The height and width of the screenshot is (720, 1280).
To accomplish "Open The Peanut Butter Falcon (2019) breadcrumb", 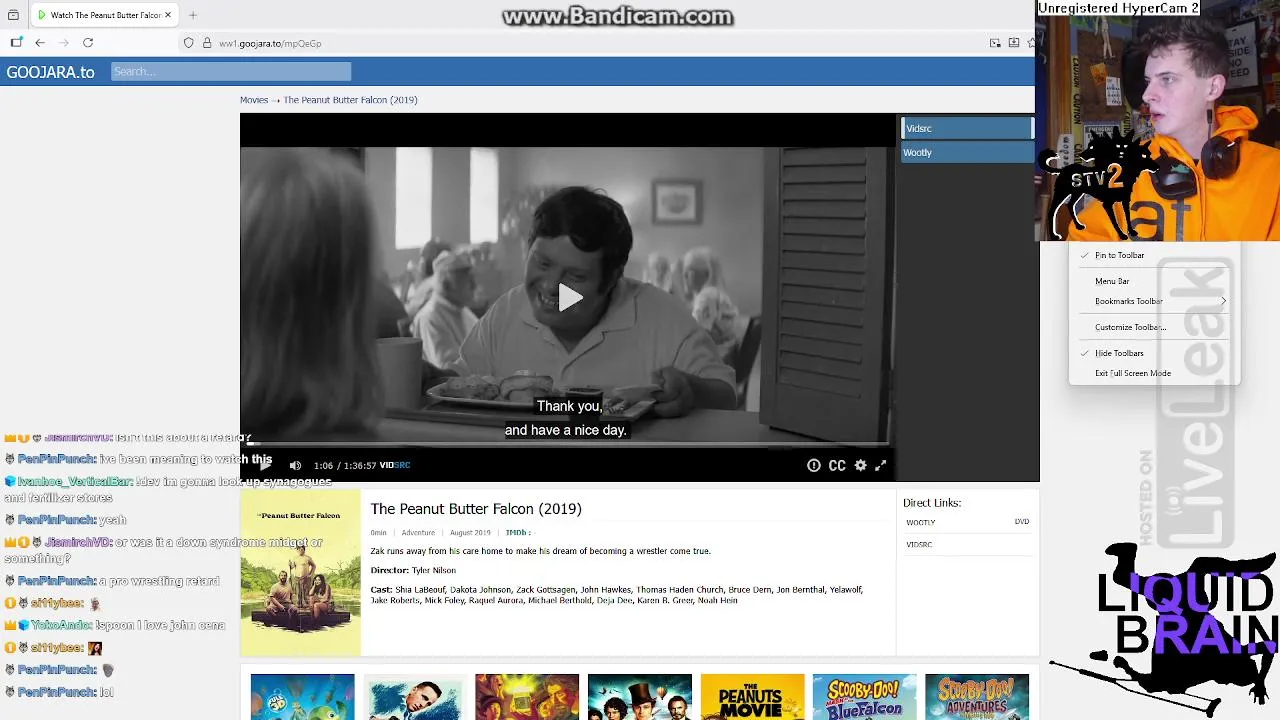I will [350, 100].
